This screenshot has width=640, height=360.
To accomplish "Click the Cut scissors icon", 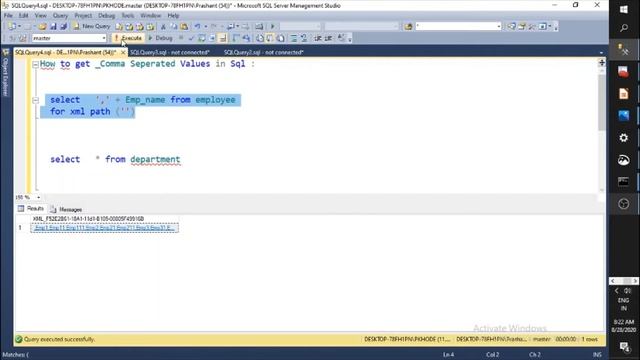I will [x=163, y=27].
